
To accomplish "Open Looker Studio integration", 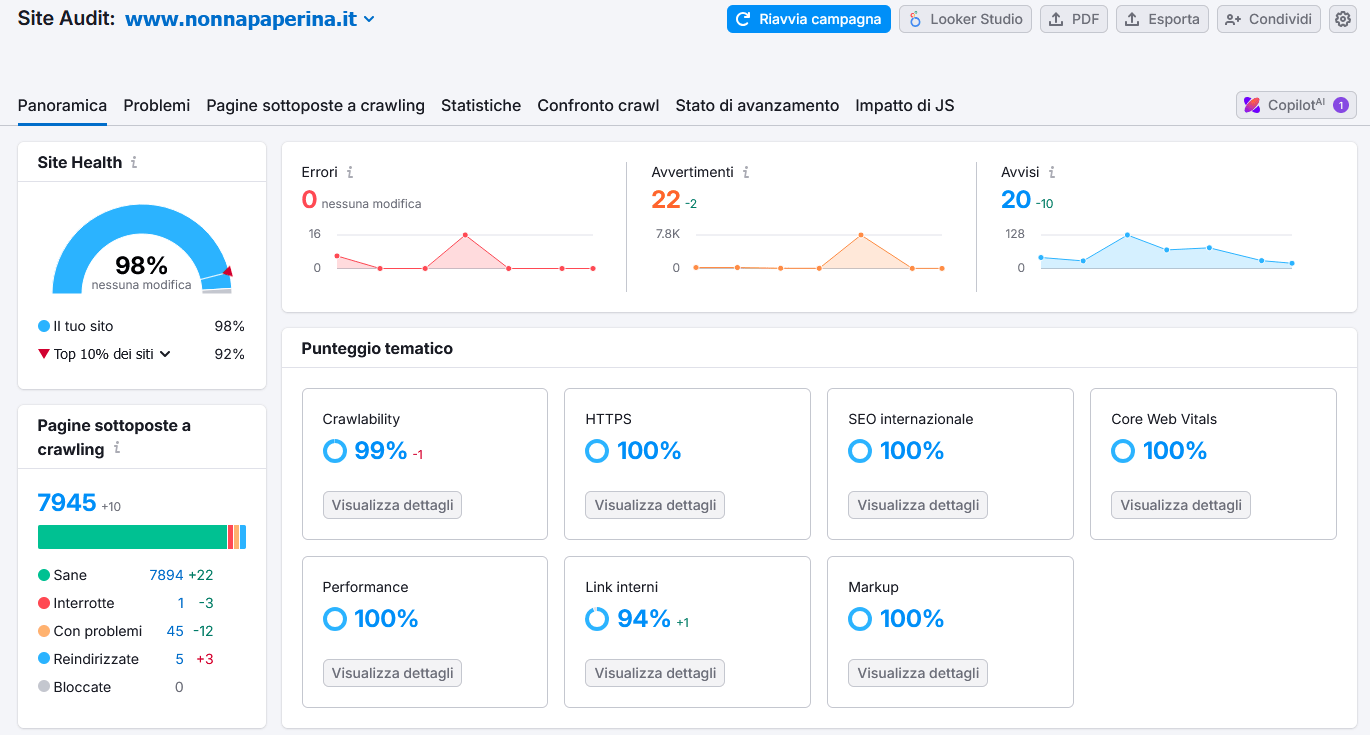I will pyautogui.click(x=965, y=19).
